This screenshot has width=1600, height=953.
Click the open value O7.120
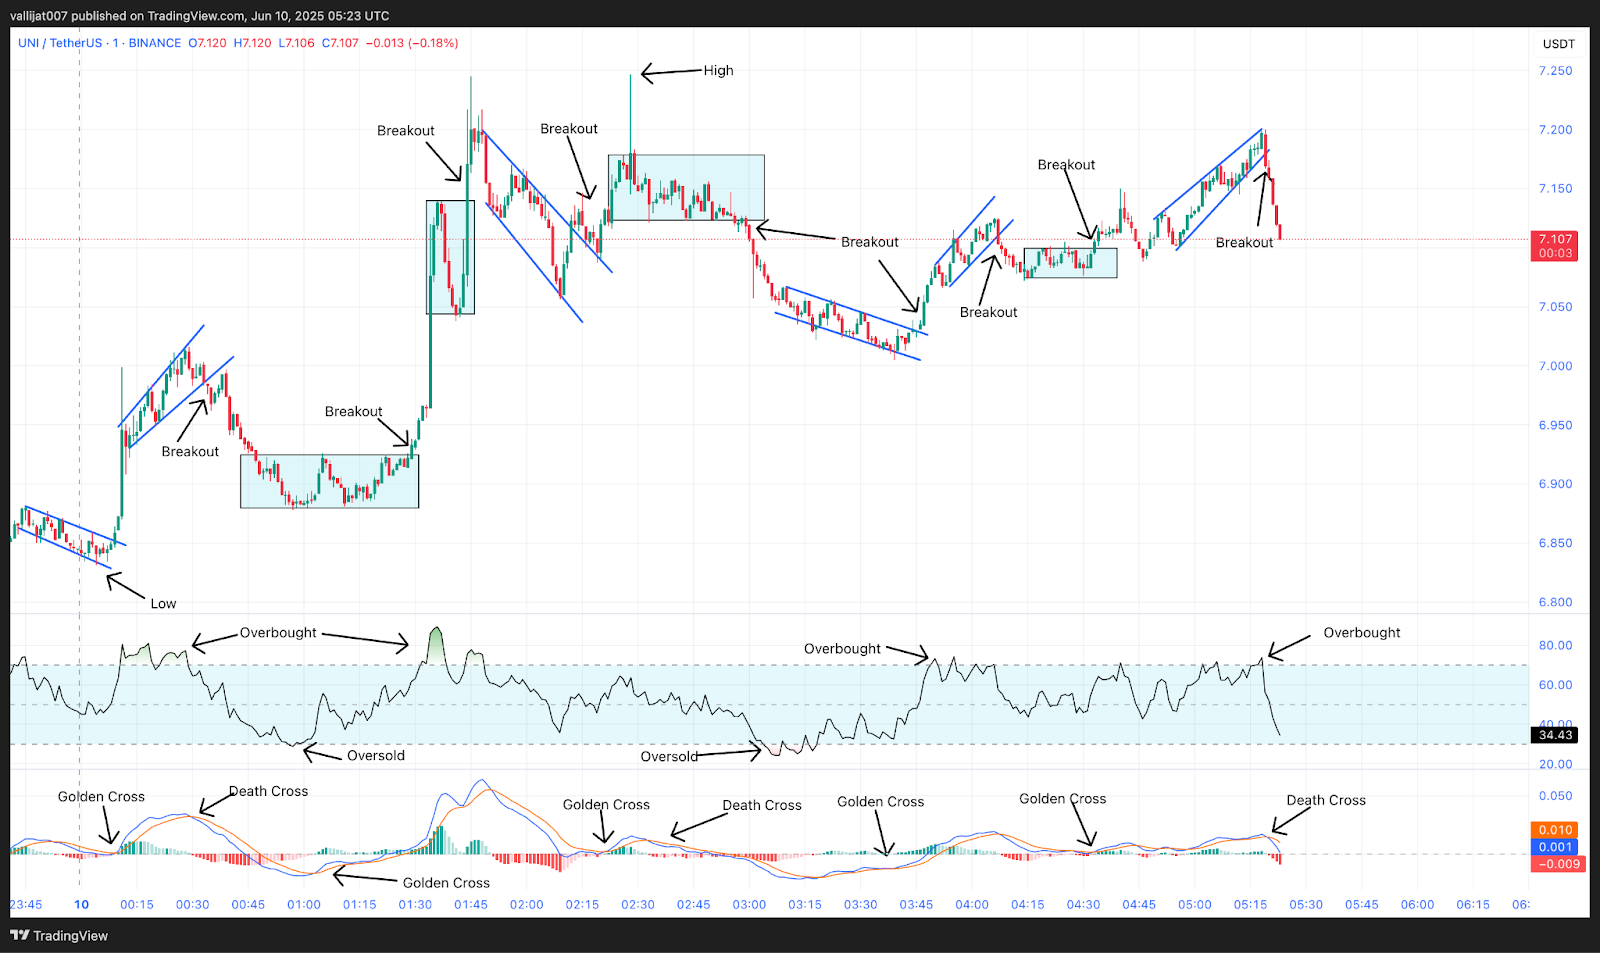(x=208, y=43)
